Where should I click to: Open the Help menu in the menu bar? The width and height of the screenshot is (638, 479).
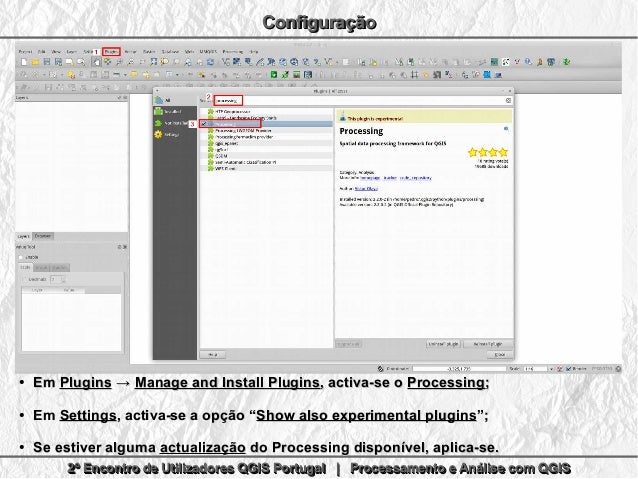254,52
